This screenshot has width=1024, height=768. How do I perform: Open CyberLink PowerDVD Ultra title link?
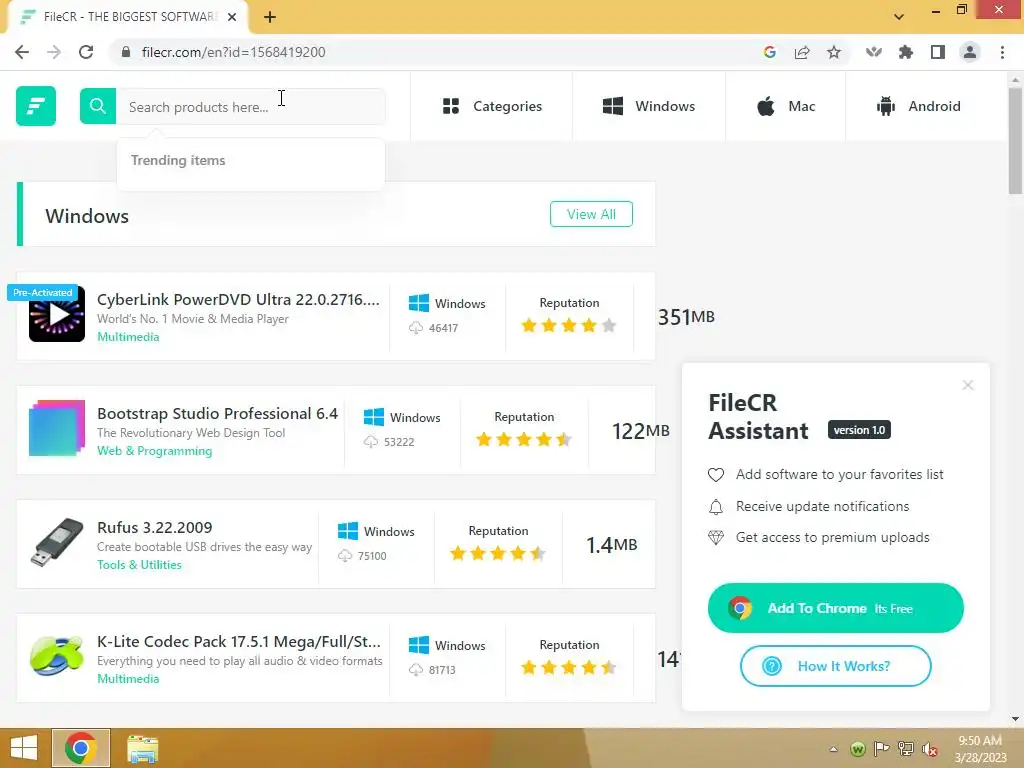(238, 299)
